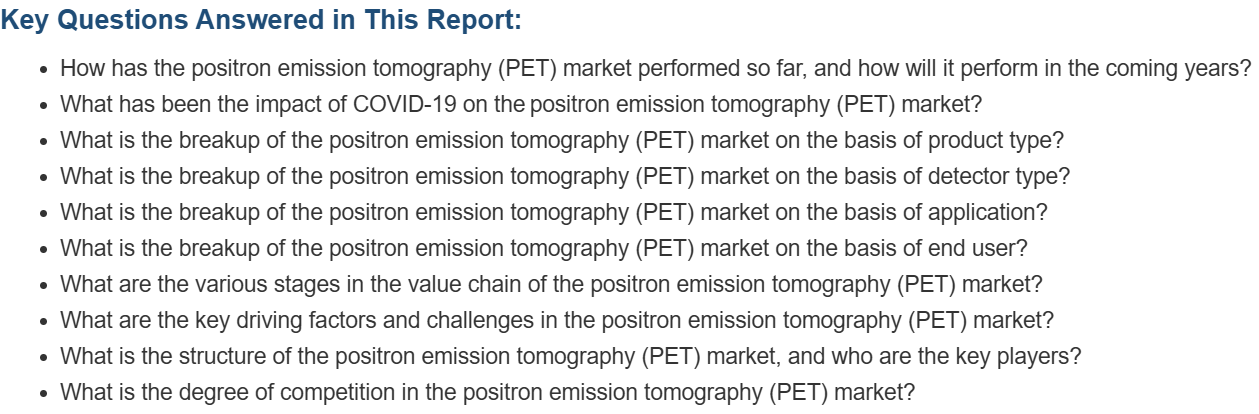
Task: Click the question about PET market performance so far
Action: 656,69
